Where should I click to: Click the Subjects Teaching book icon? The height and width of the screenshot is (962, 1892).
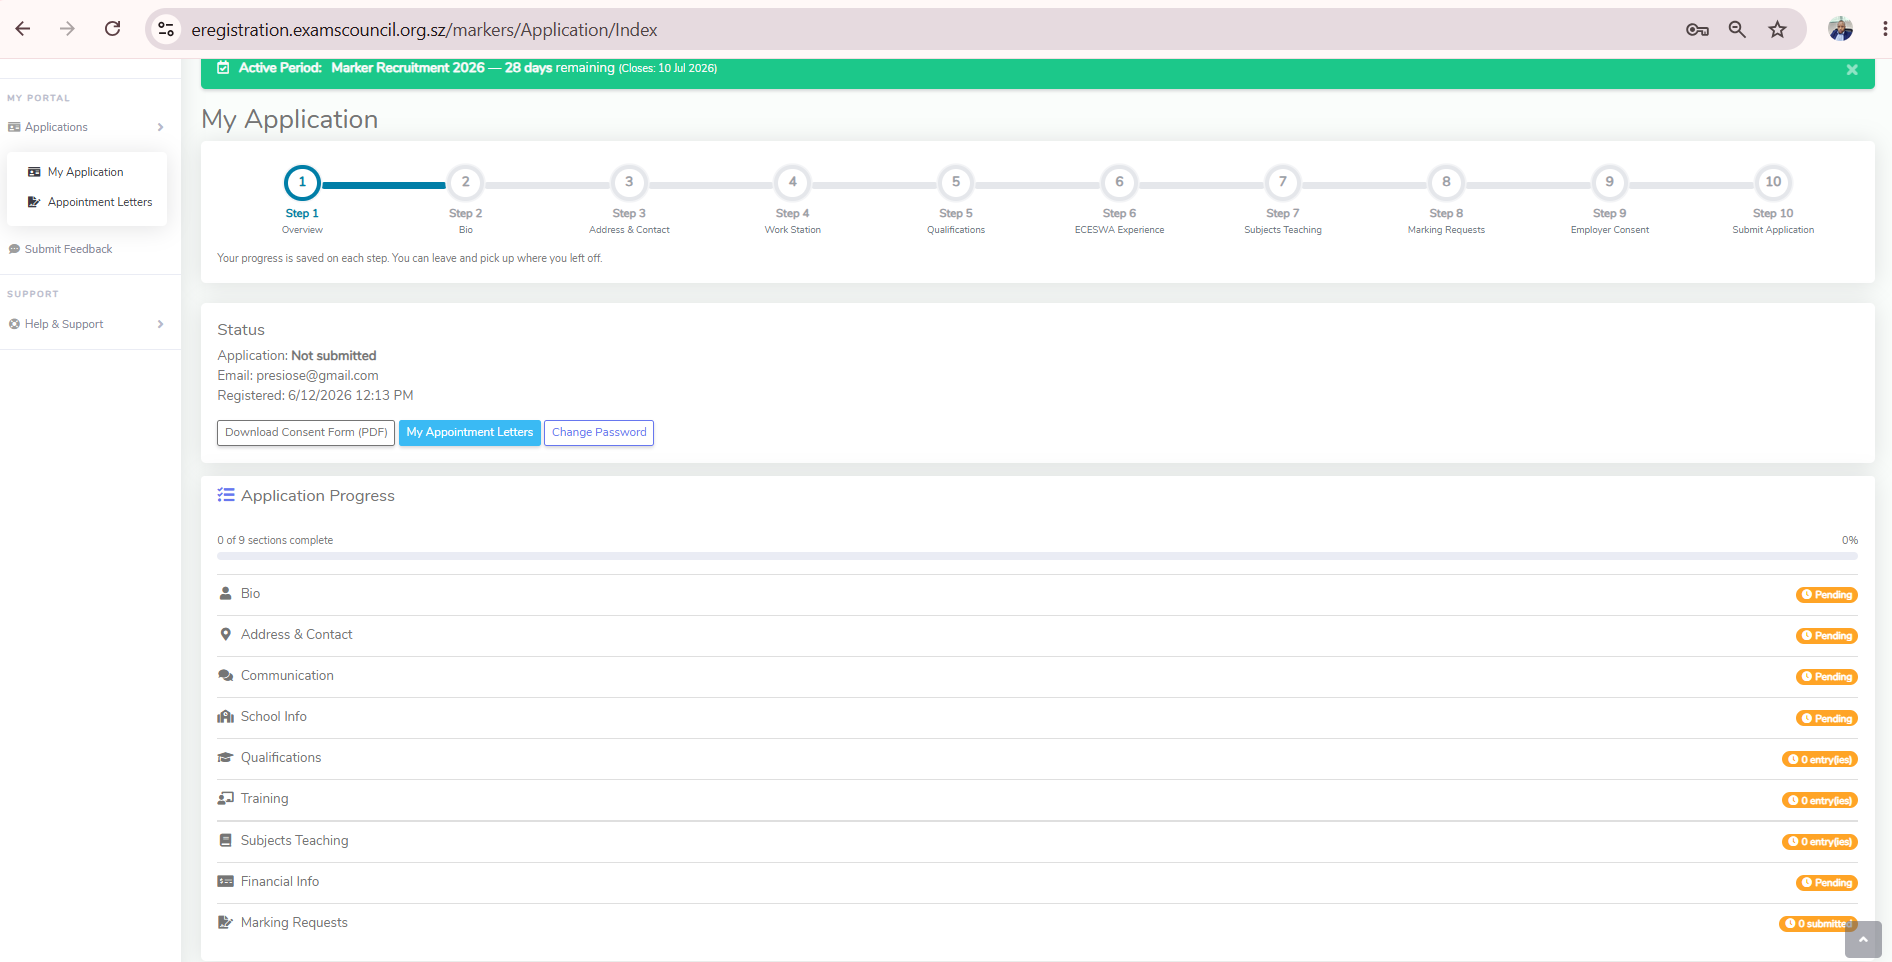click(226, 841)
